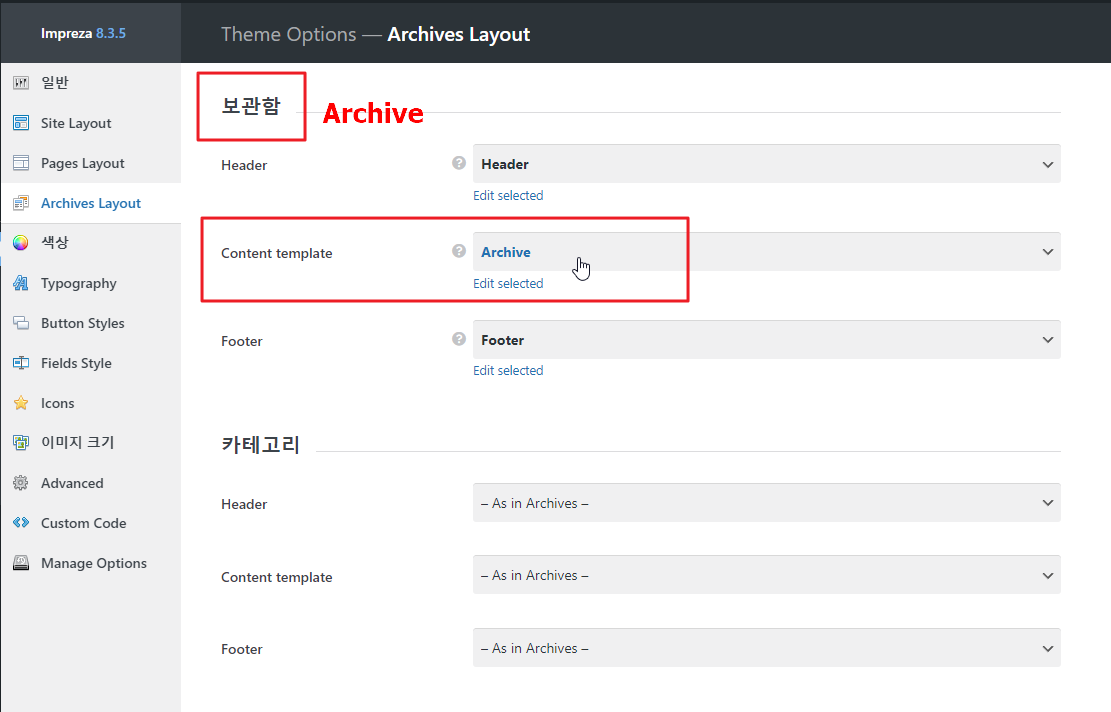Click the 보관함 section heading
Image resolution: width=1111 pixels, height=712 pixels.
[251, 106]
